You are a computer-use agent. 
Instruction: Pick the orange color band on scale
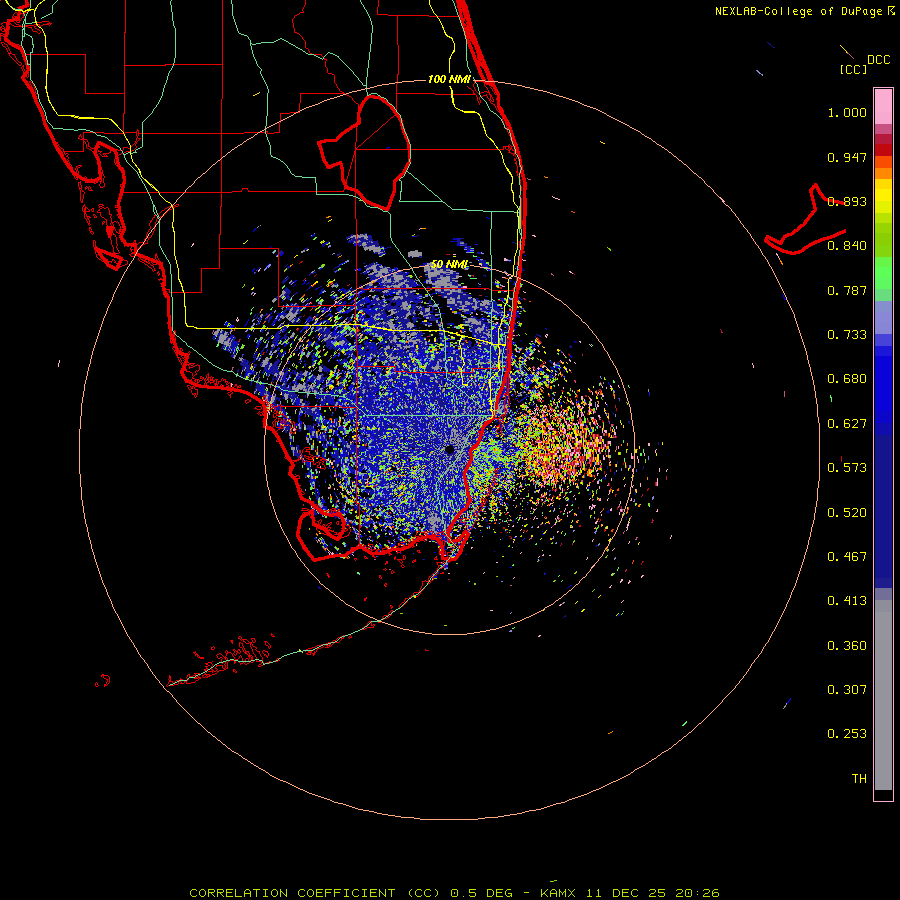883,173
